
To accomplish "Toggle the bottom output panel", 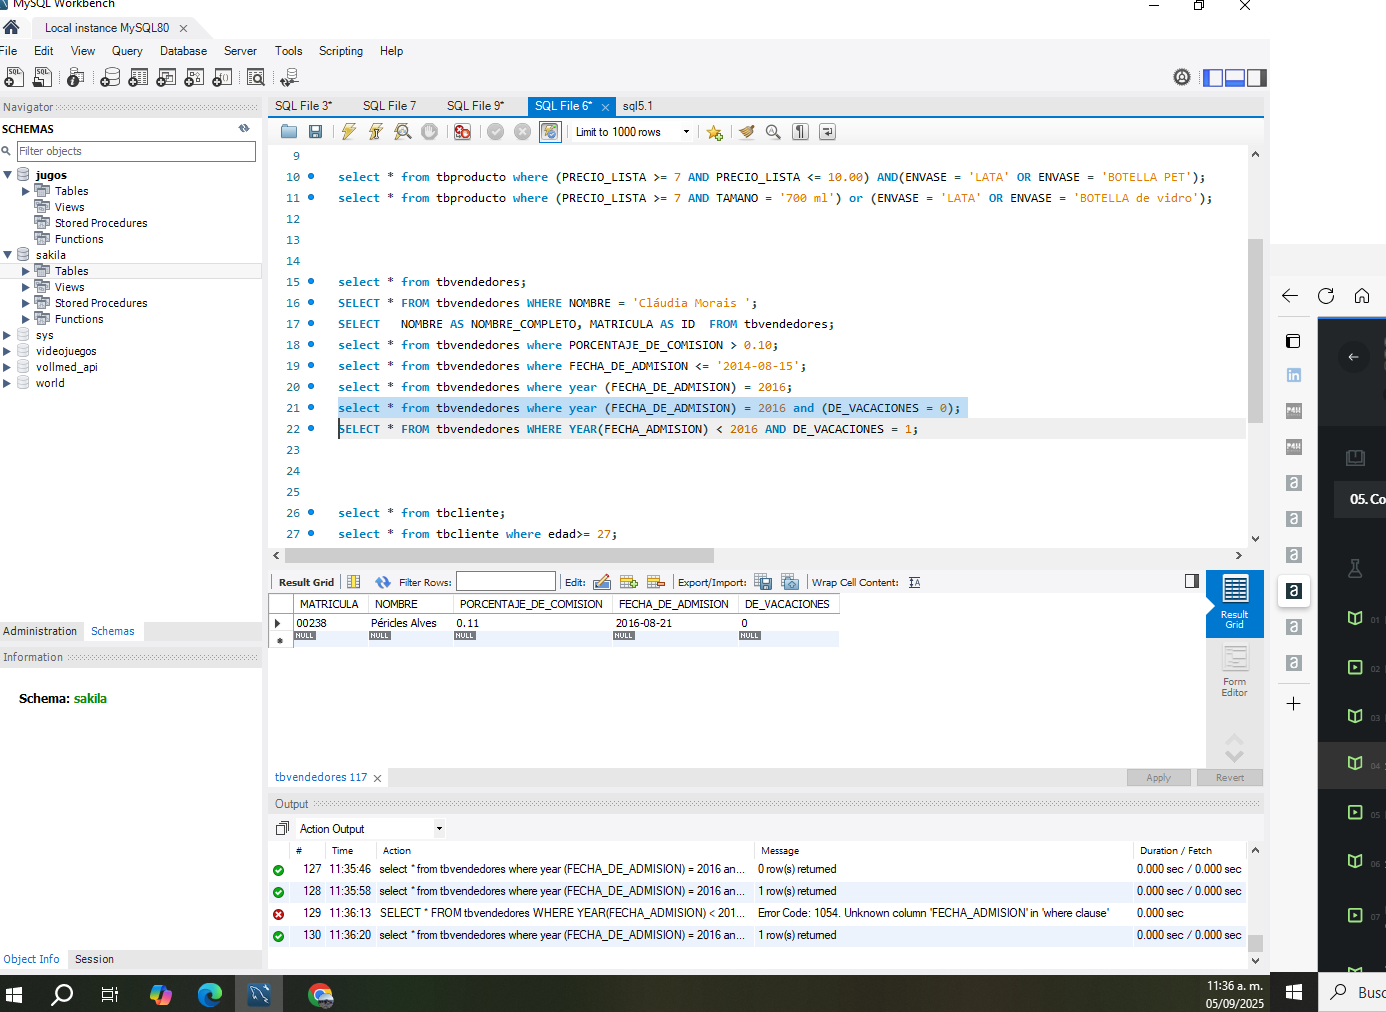I will pos(1235,78).
